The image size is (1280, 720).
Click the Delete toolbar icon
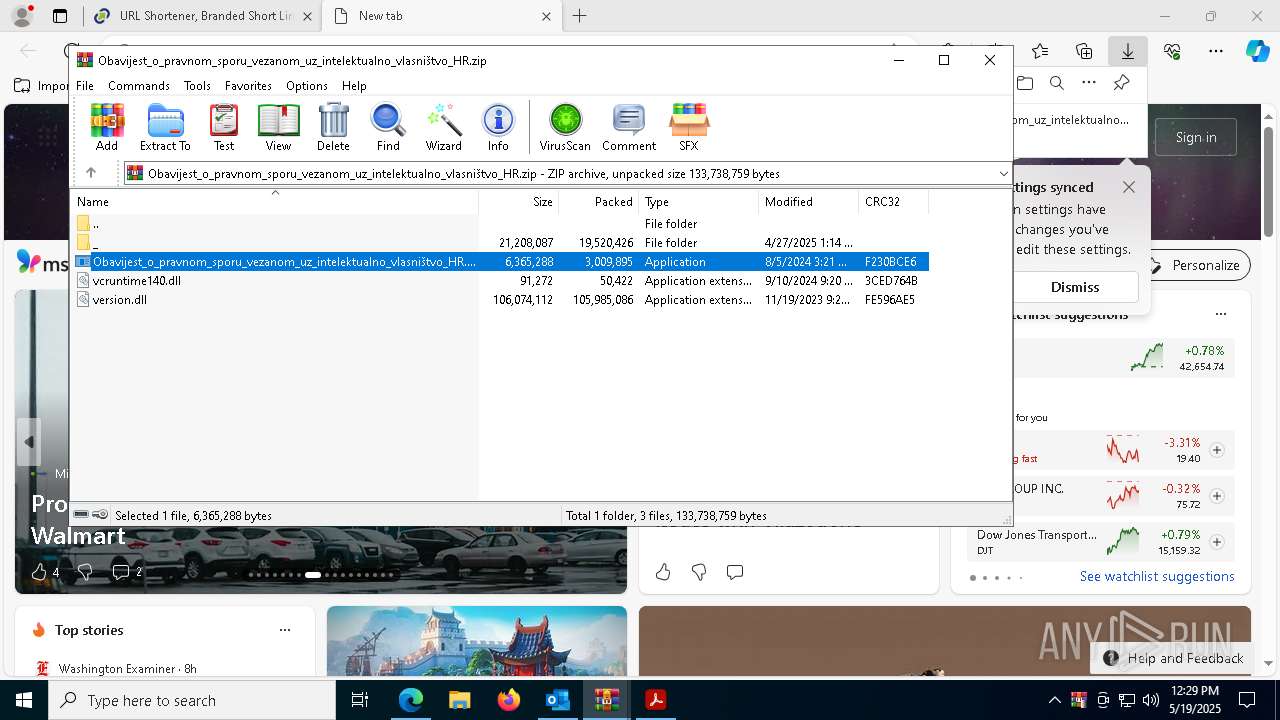click(x=333, y=127)
